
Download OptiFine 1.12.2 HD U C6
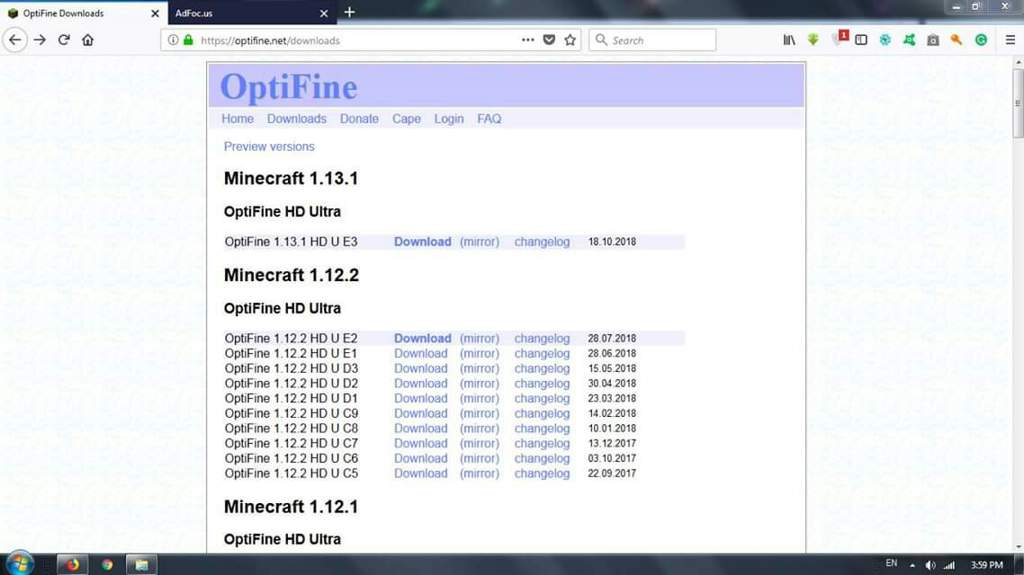[421, 459]
